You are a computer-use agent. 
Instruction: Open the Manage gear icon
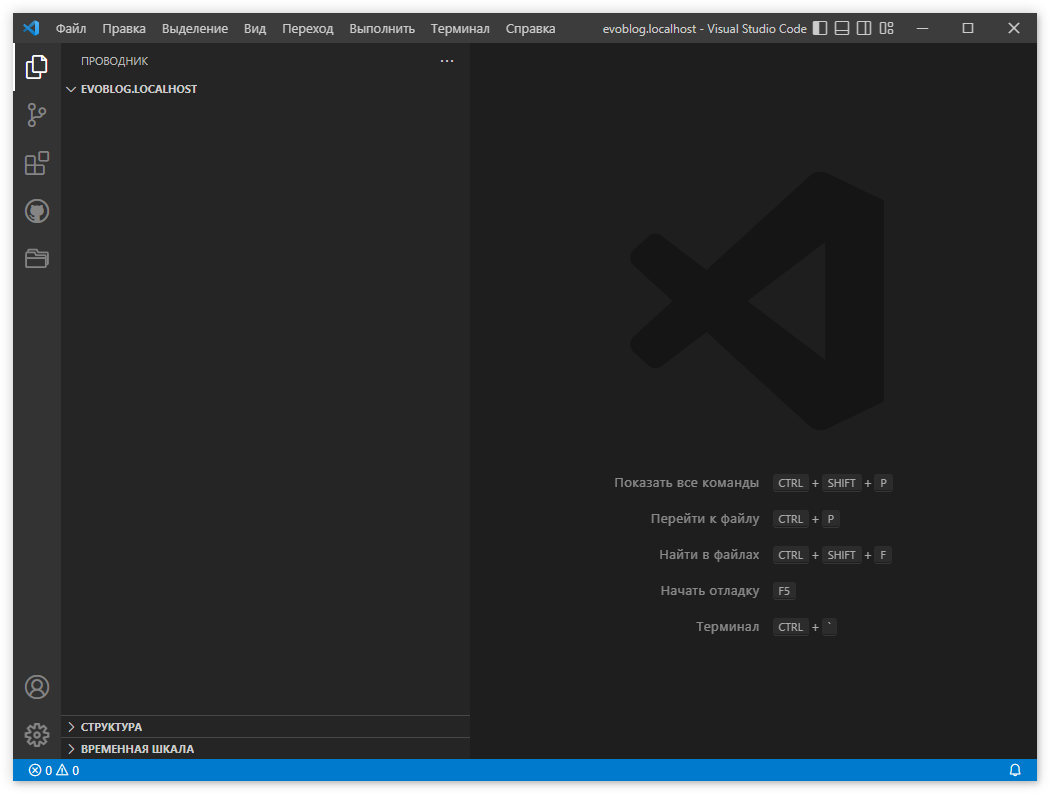coord(36,734)
